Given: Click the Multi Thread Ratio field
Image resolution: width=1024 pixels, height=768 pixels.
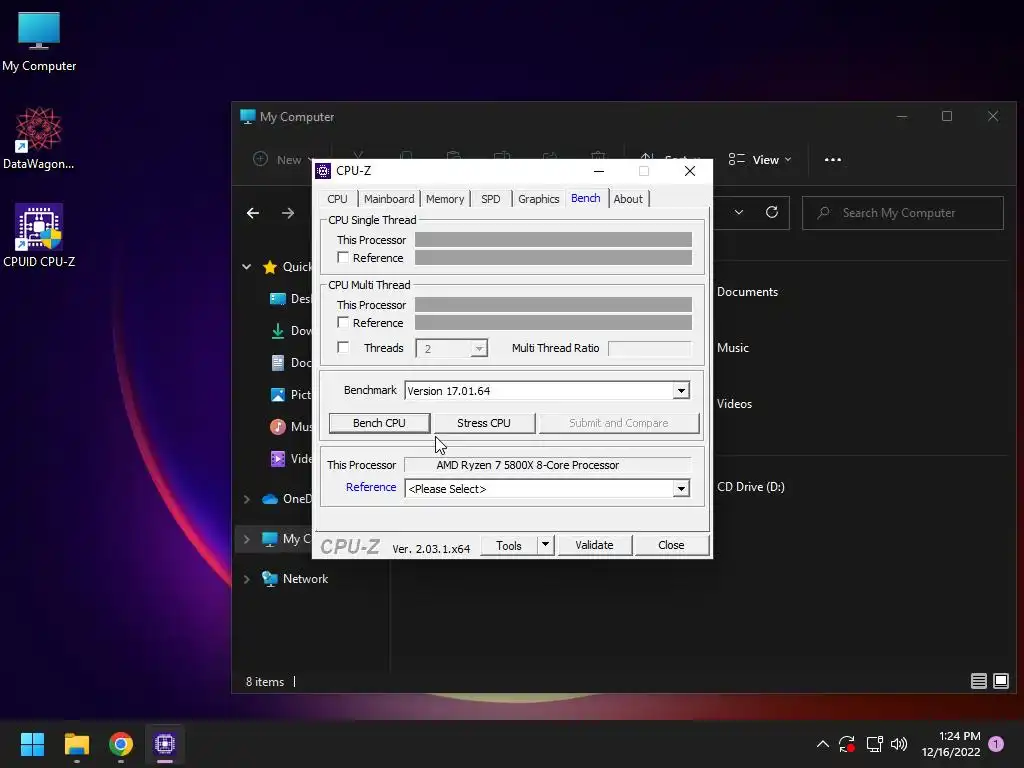Looking at the screenshot, I should click(649, 348).
